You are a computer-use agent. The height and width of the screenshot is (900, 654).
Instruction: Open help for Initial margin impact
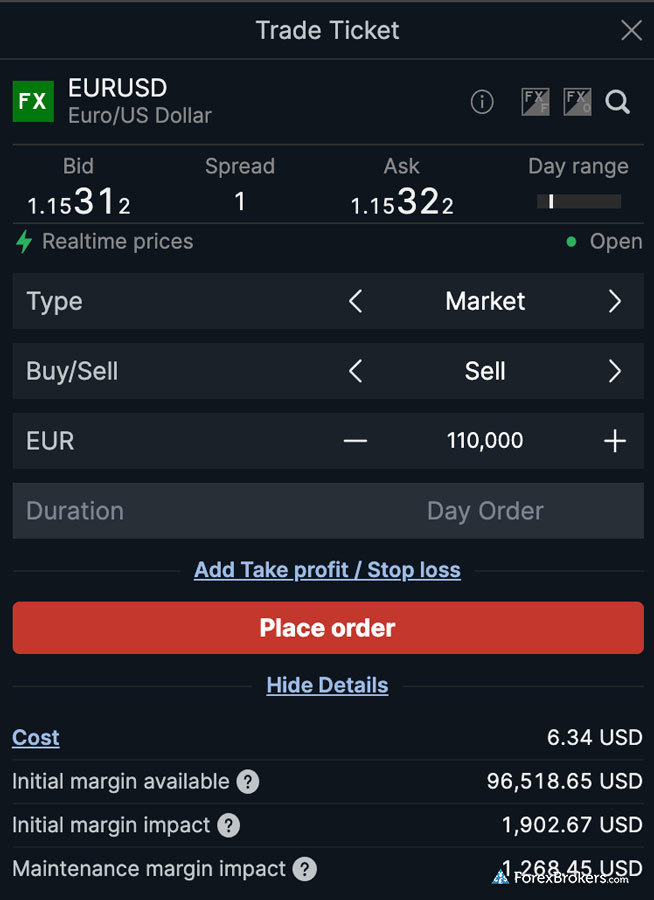(229, 826)
